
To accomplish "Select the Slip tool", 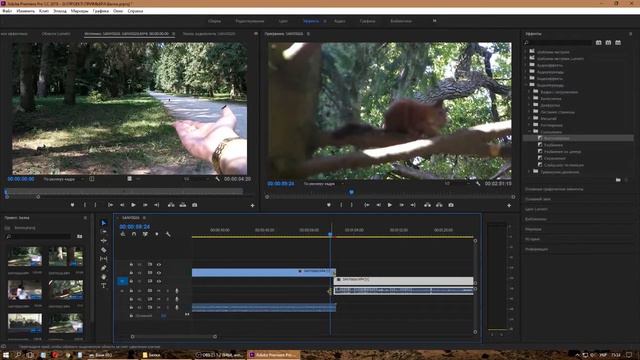I will [x=104, y=259].
